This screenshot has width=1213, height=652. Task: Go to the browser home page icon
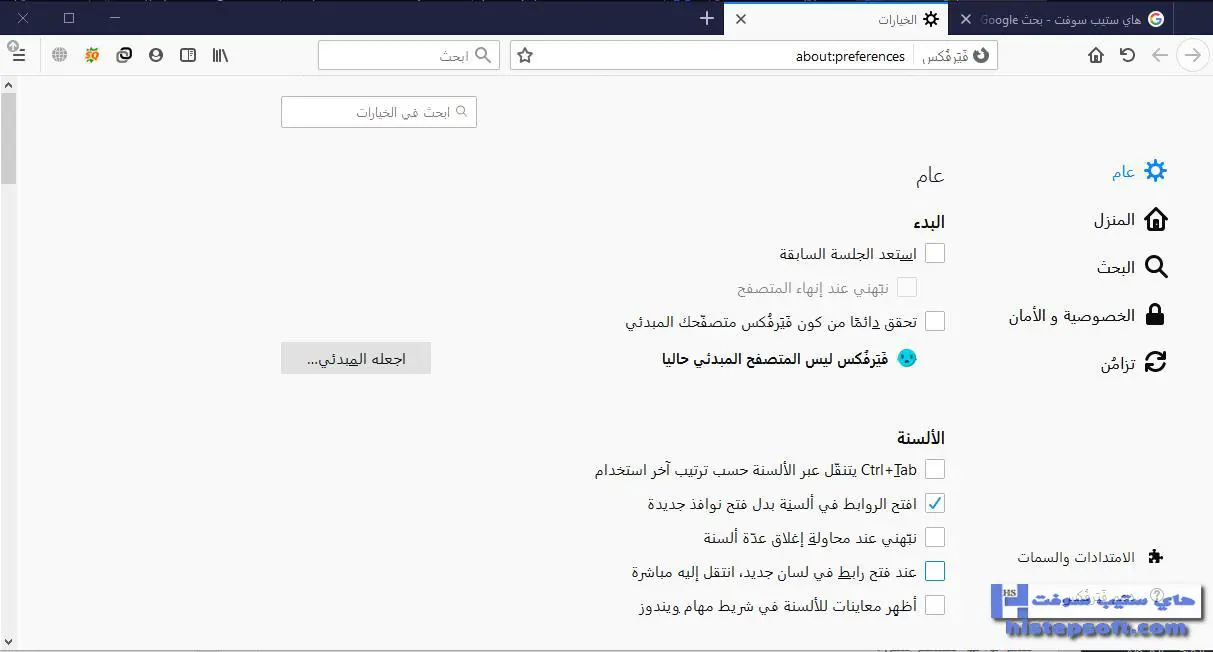(1096, 55)
